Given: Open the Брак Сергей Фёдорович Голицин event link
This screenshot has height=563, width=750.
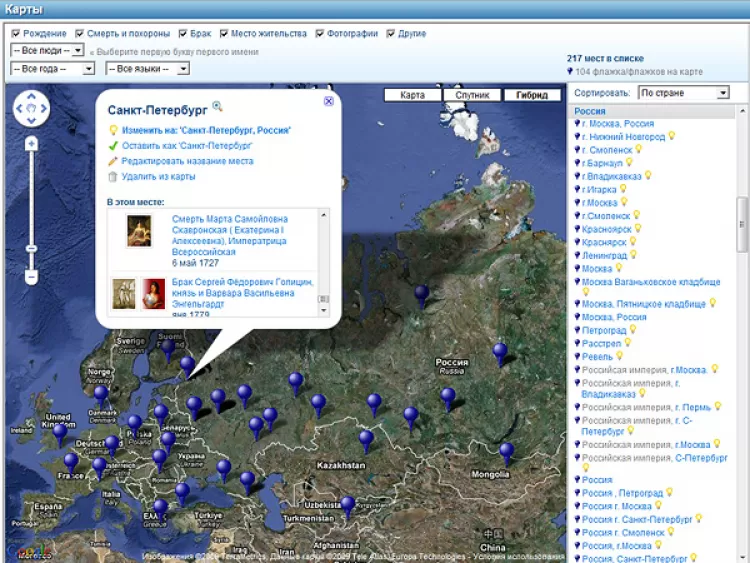Looking at the screenshot, I should pos(242,293).
